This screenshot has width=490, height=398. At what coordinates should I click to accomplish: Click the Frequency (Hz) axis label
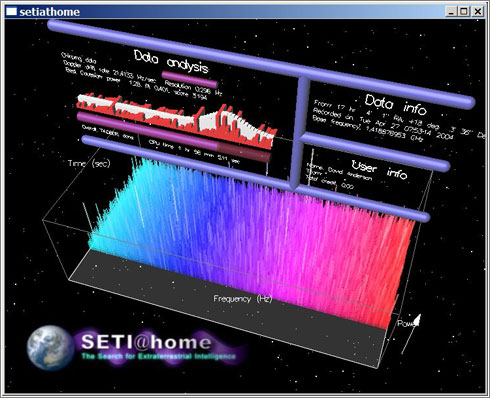tap(243, 299)
